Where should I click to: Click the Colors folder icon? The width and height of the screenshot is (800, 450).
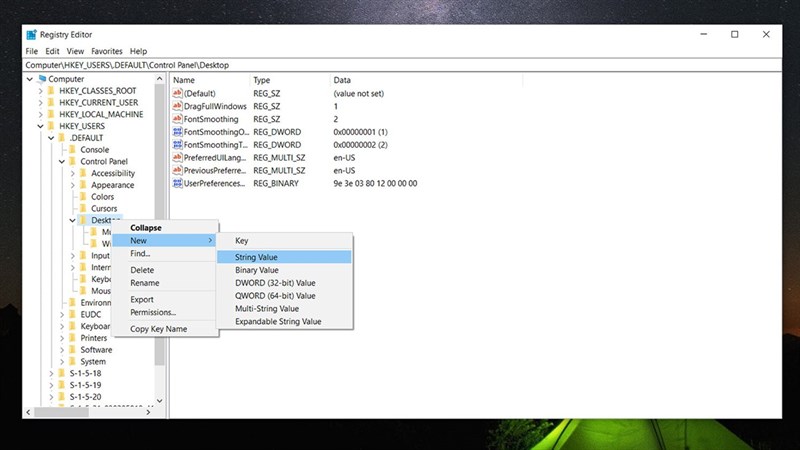pos(83,196)
